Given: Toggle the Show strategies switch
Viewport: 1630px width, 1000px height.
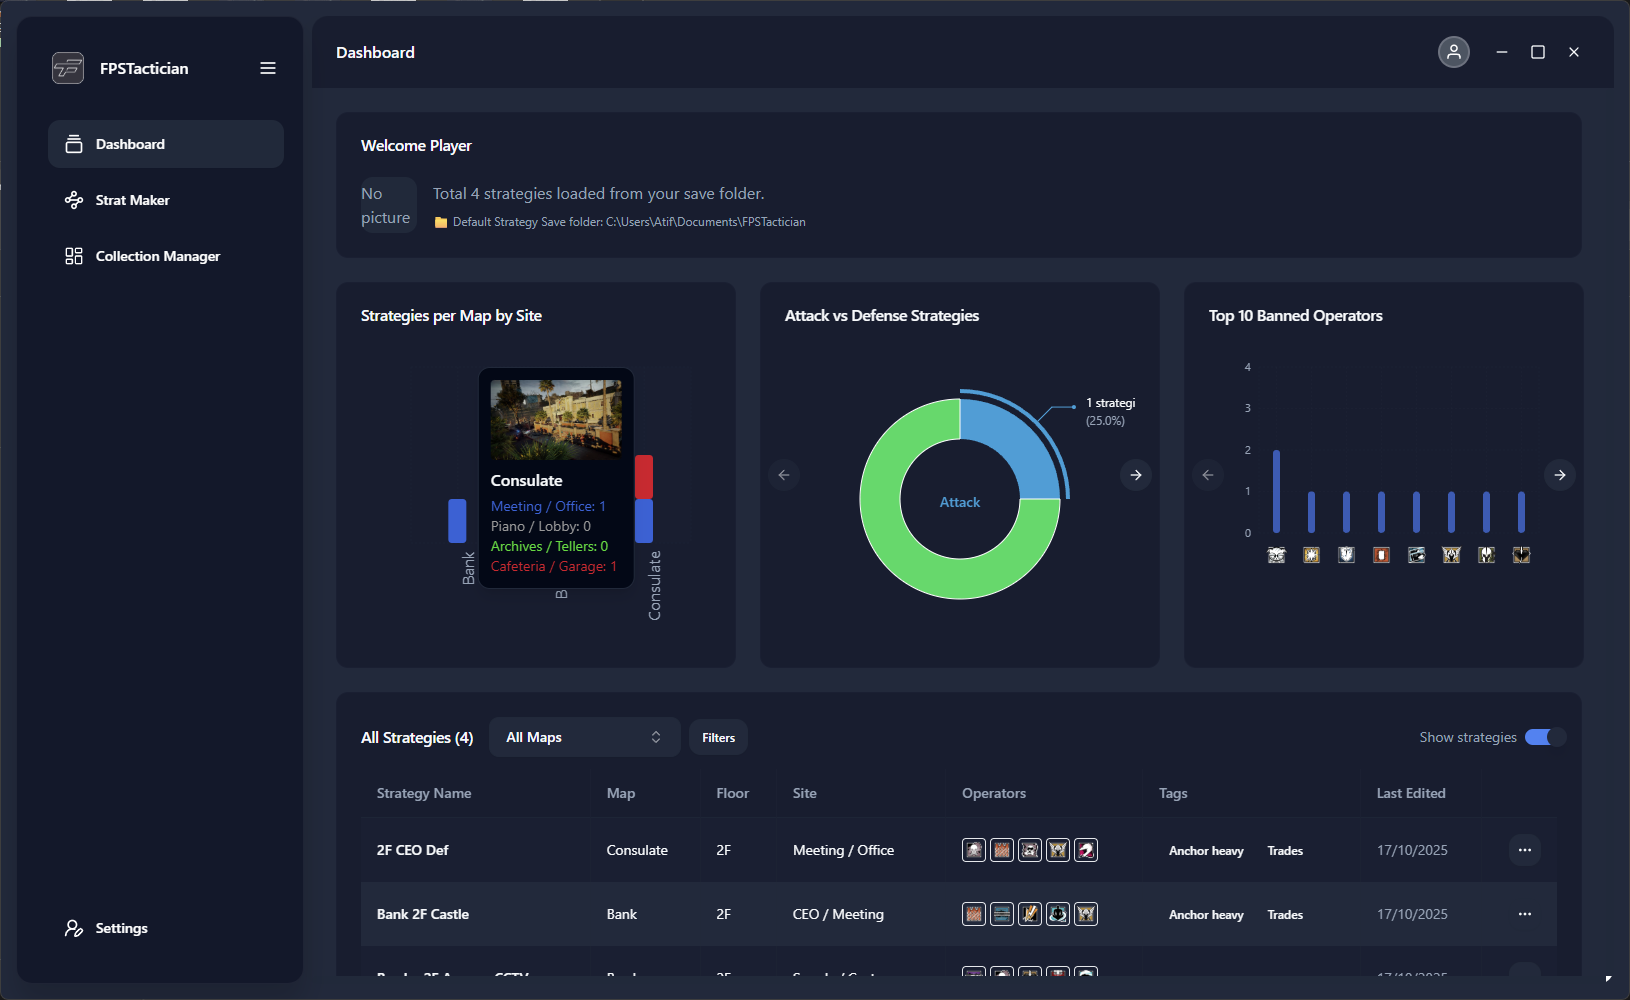Looking at the screenshot, I should point(1544,737).
